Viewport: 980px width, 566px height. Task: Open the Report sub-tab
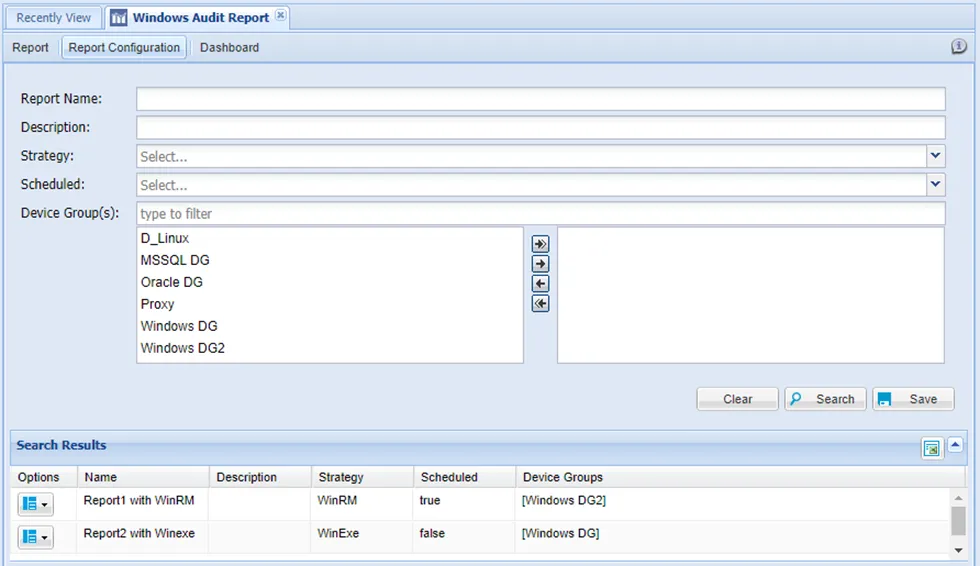[x=30, y=47]
